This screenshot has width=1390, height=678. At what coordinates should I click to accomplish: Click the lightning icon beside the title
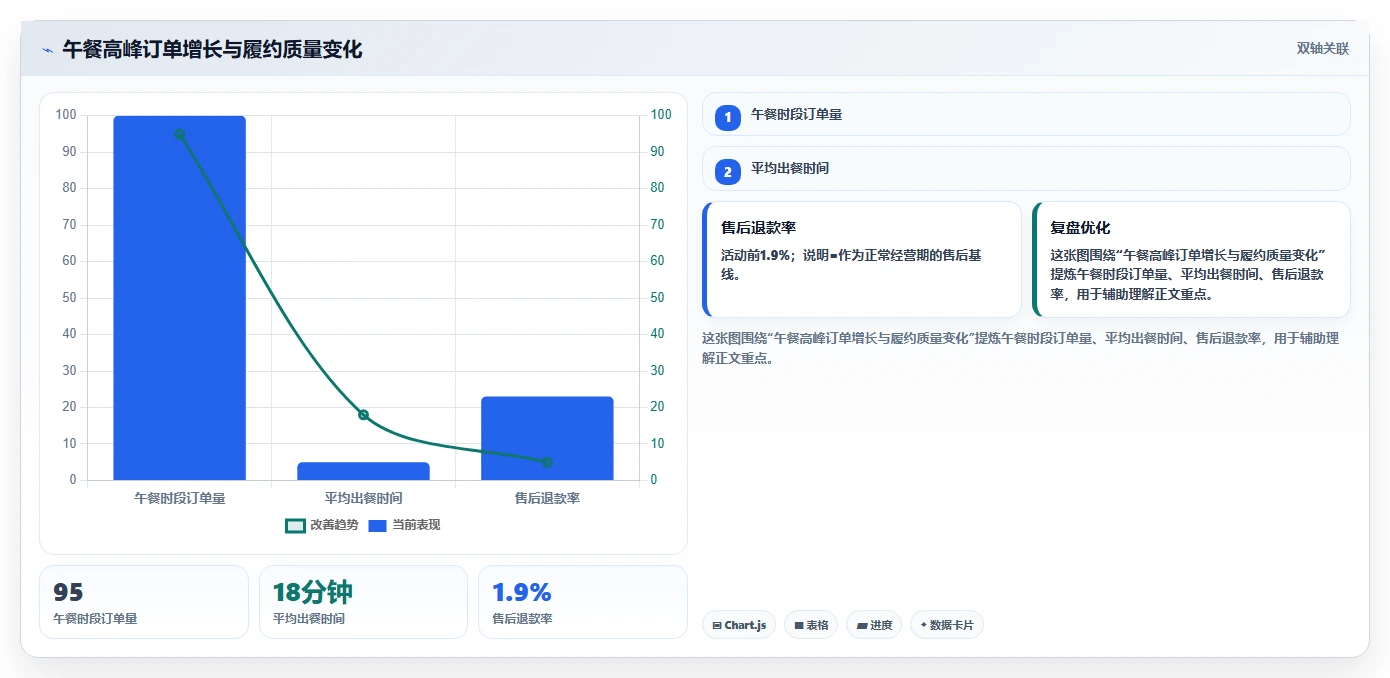pyautogui.click(x=47, y=50)
